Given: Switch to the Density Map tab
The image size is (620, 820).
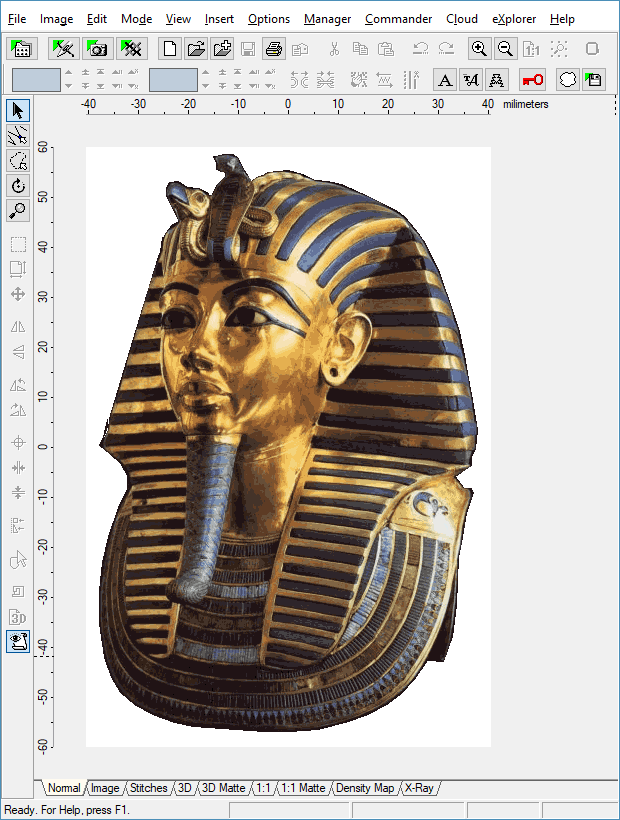Looking at the screenshot, I should (365, 788).
